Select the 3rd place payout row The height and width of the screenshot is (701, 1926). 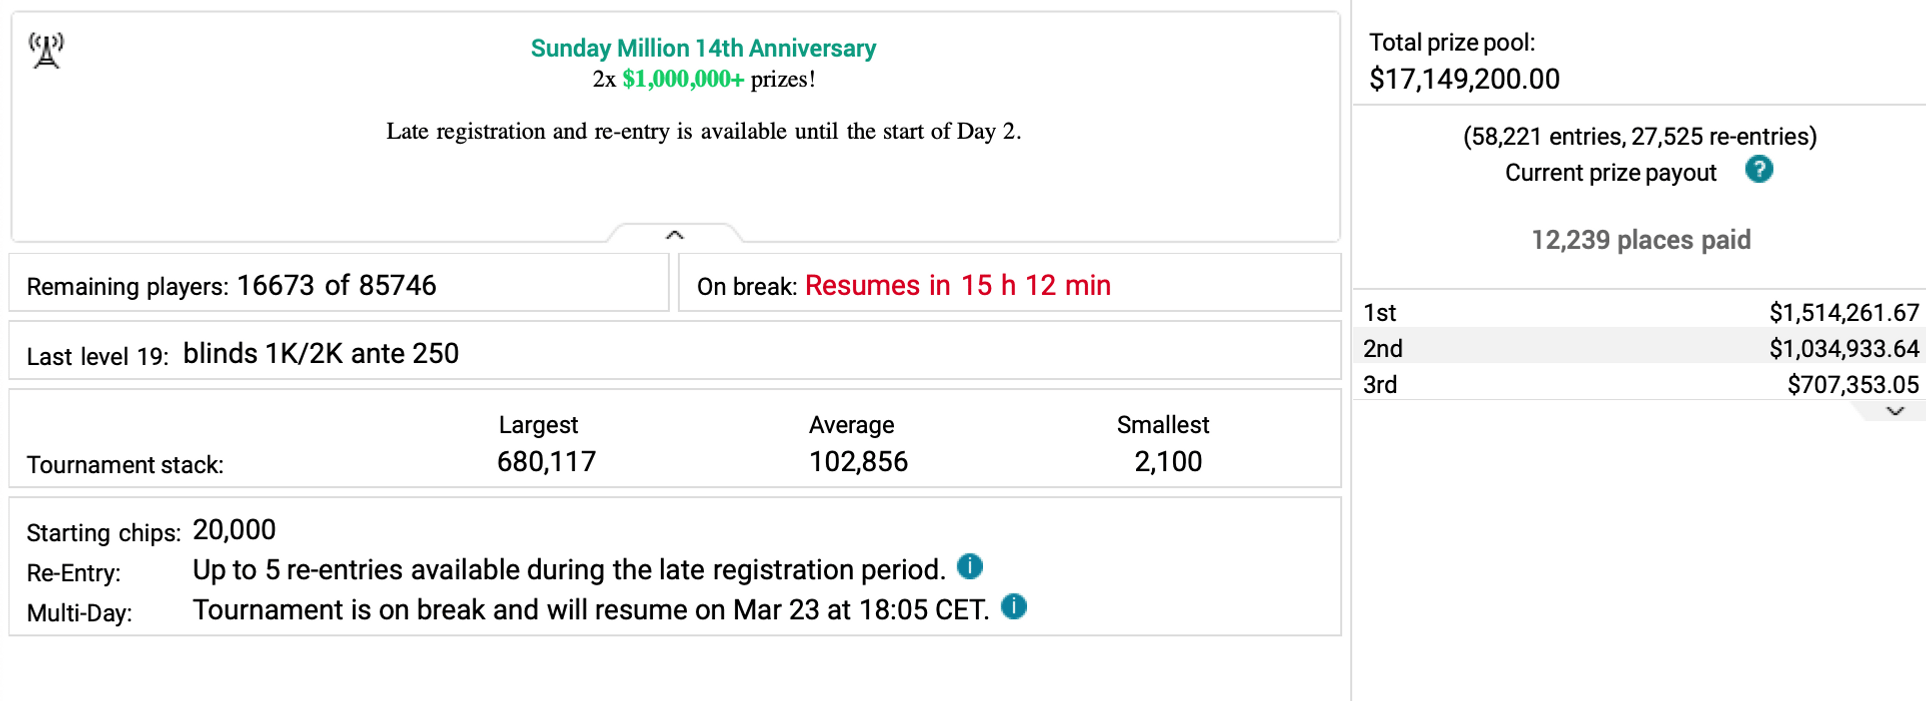[x=1640, y=384]
